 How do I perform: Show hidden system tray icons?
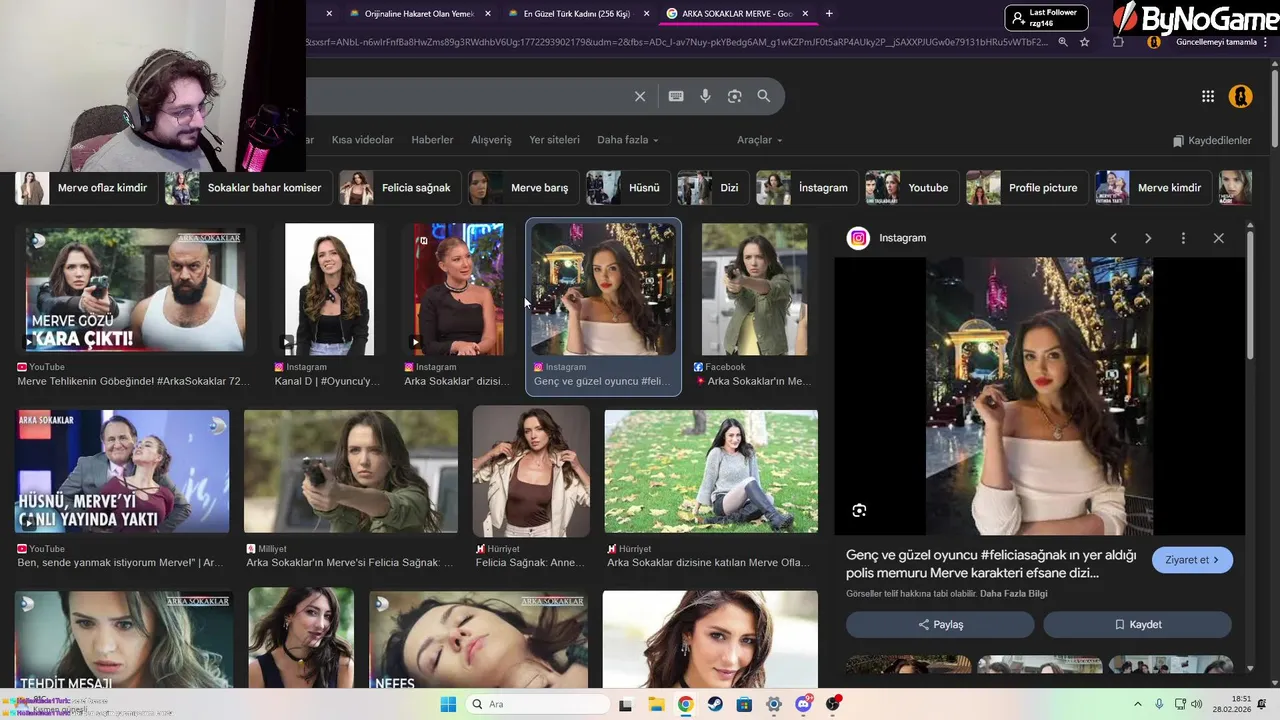pos(1138,704)
